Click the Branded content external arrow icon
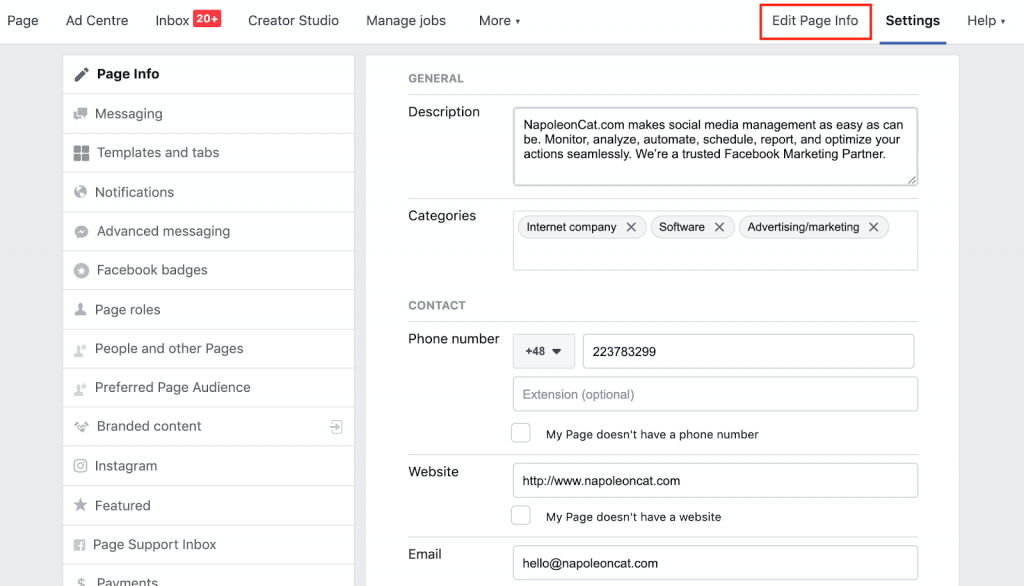 [336, 427]
